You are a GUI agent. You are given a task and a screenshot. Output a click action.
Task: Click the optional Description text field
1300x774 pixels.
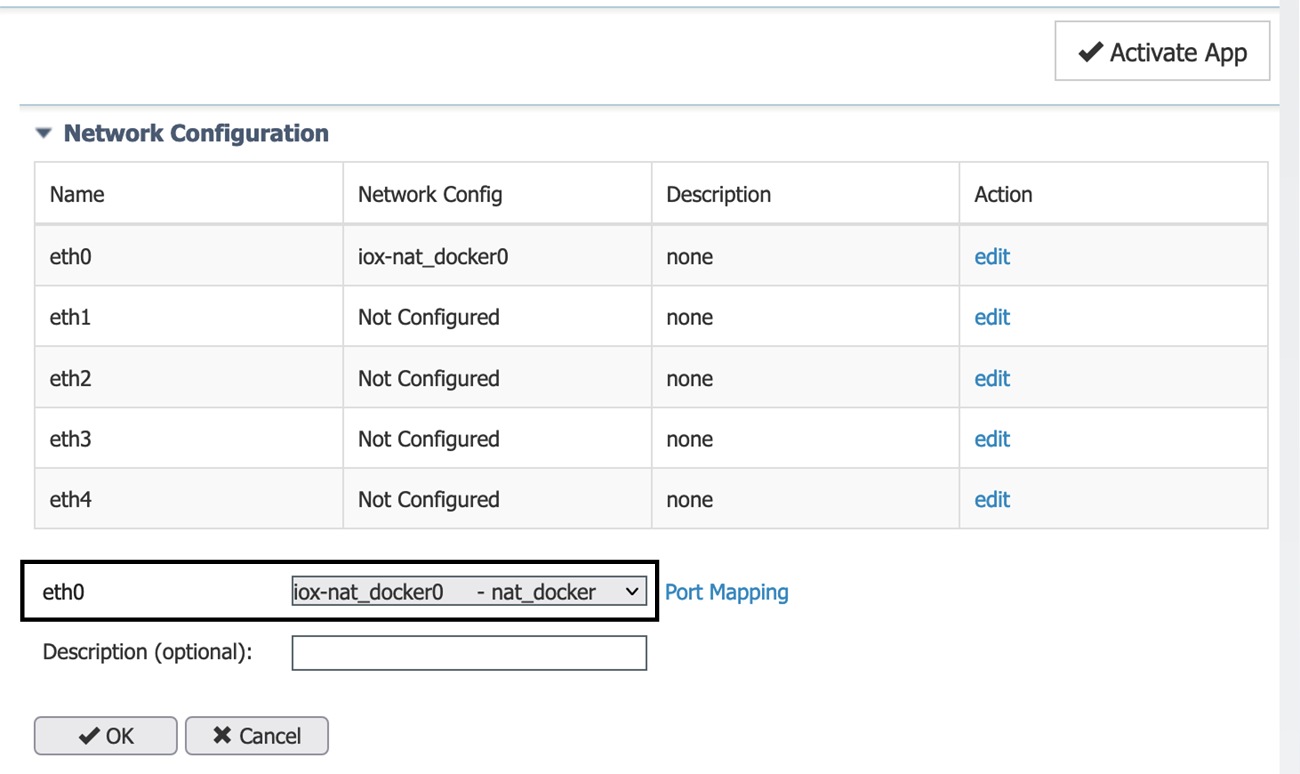pyautogui.click(x=468, y=652)
